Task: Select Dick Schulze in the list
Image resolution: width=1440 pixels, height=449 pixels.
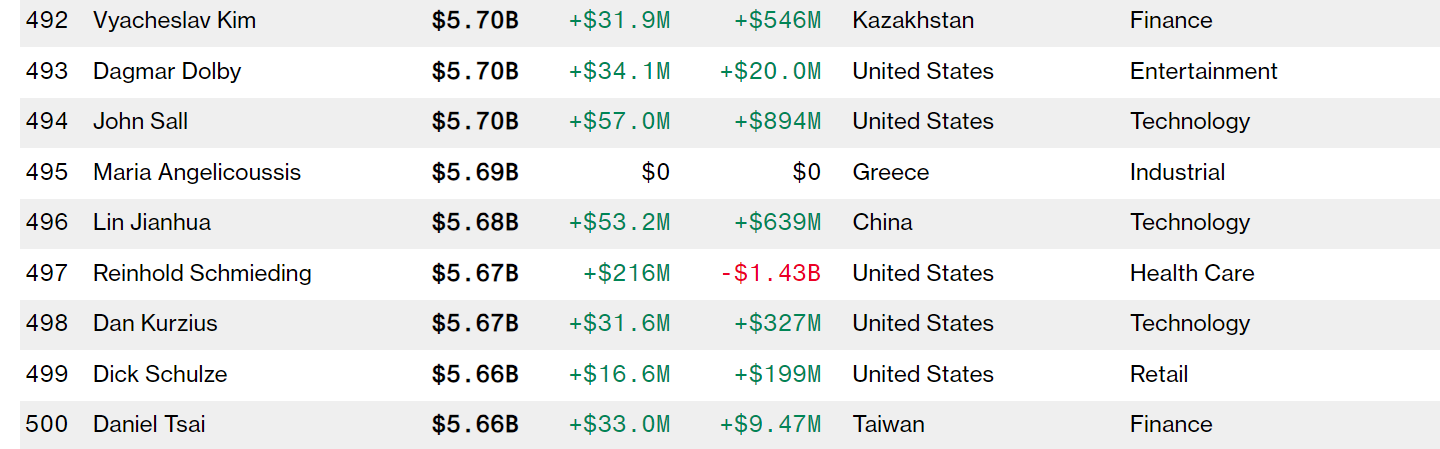Action: (x=160, y=374)
